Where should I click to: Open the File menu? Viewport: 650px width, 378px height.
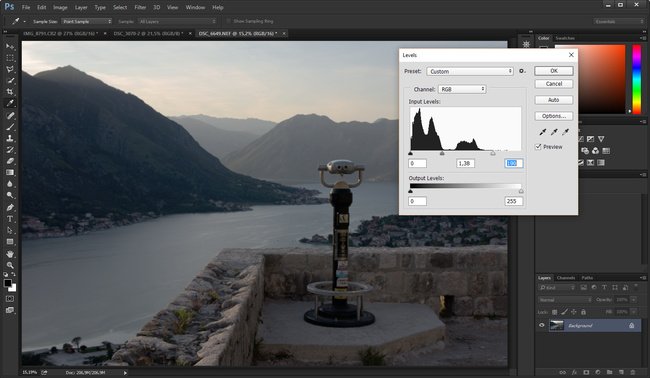26,7
